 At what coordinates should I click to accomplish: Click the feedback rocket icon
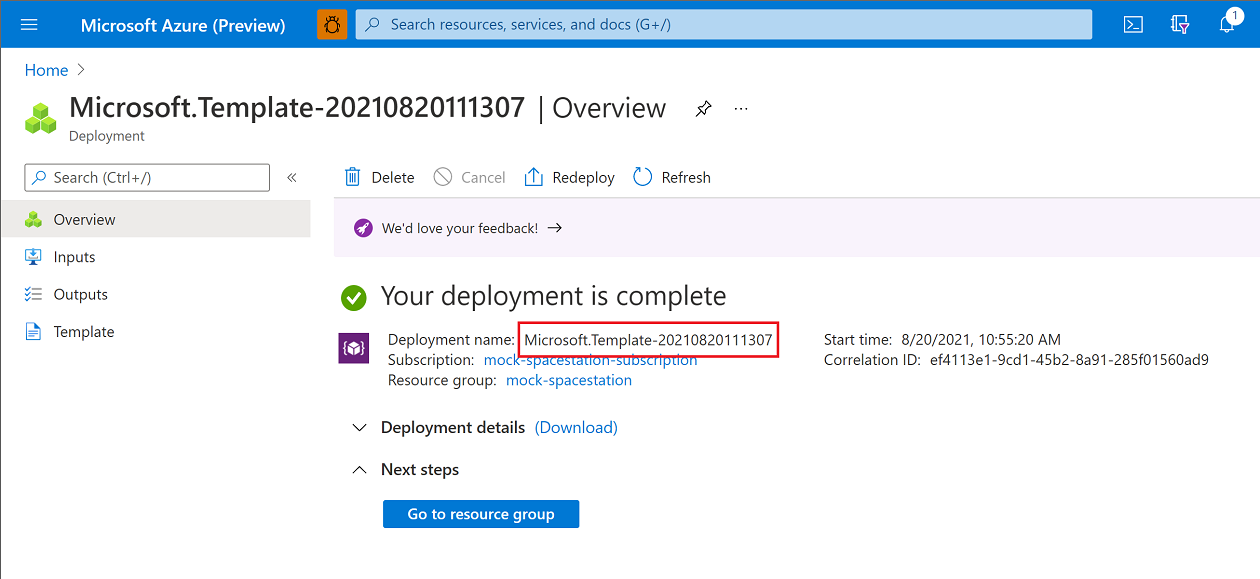(x=363, y=228)
